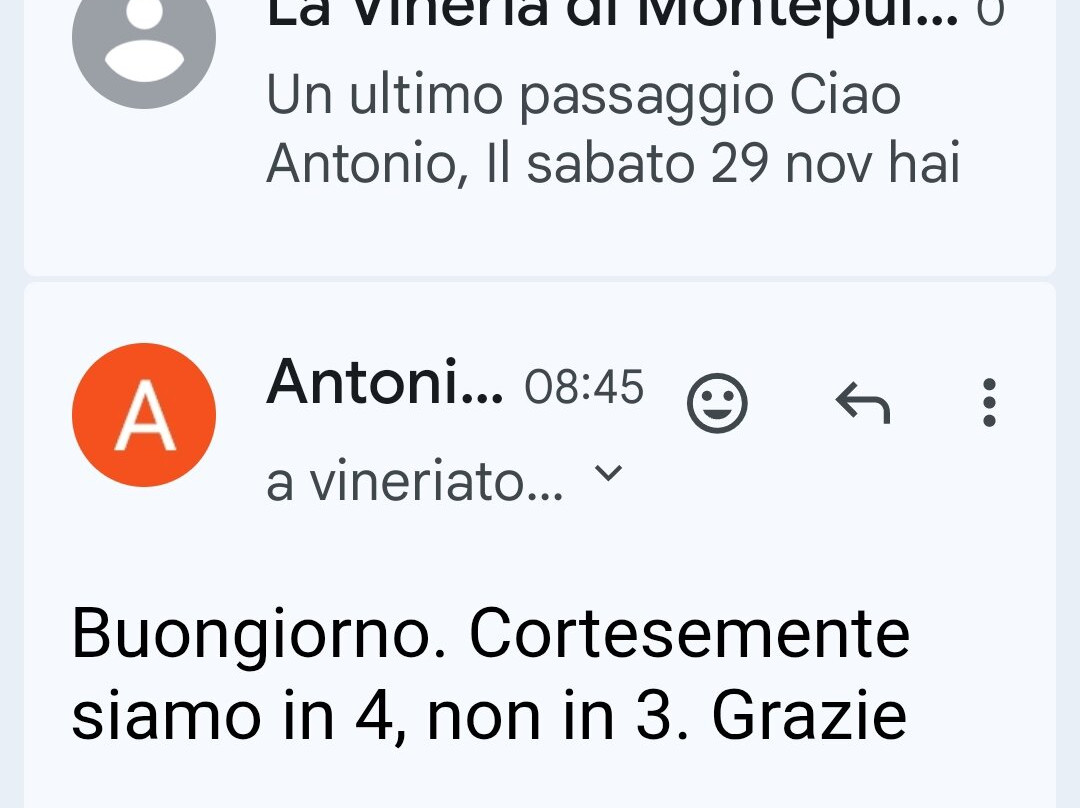Viewport: 1080px width, 808px height.
Task: Tap blank area below the La Vineria snippet
Action: (540, 235)
